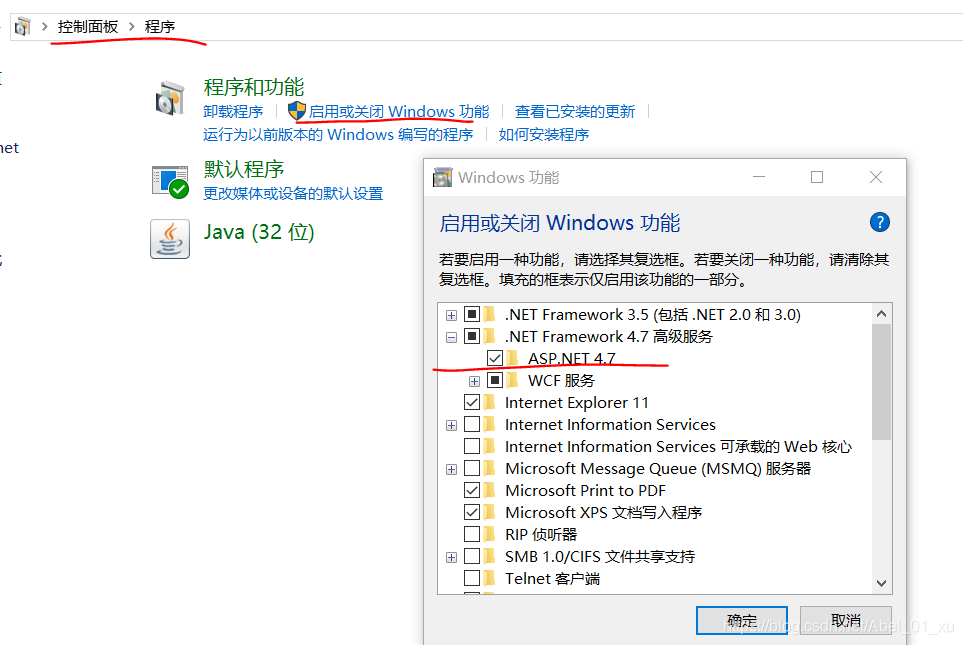Select the Internet Explorer 11 row text
The height and width of the screenshot is (645, 963).
[577, 402]
